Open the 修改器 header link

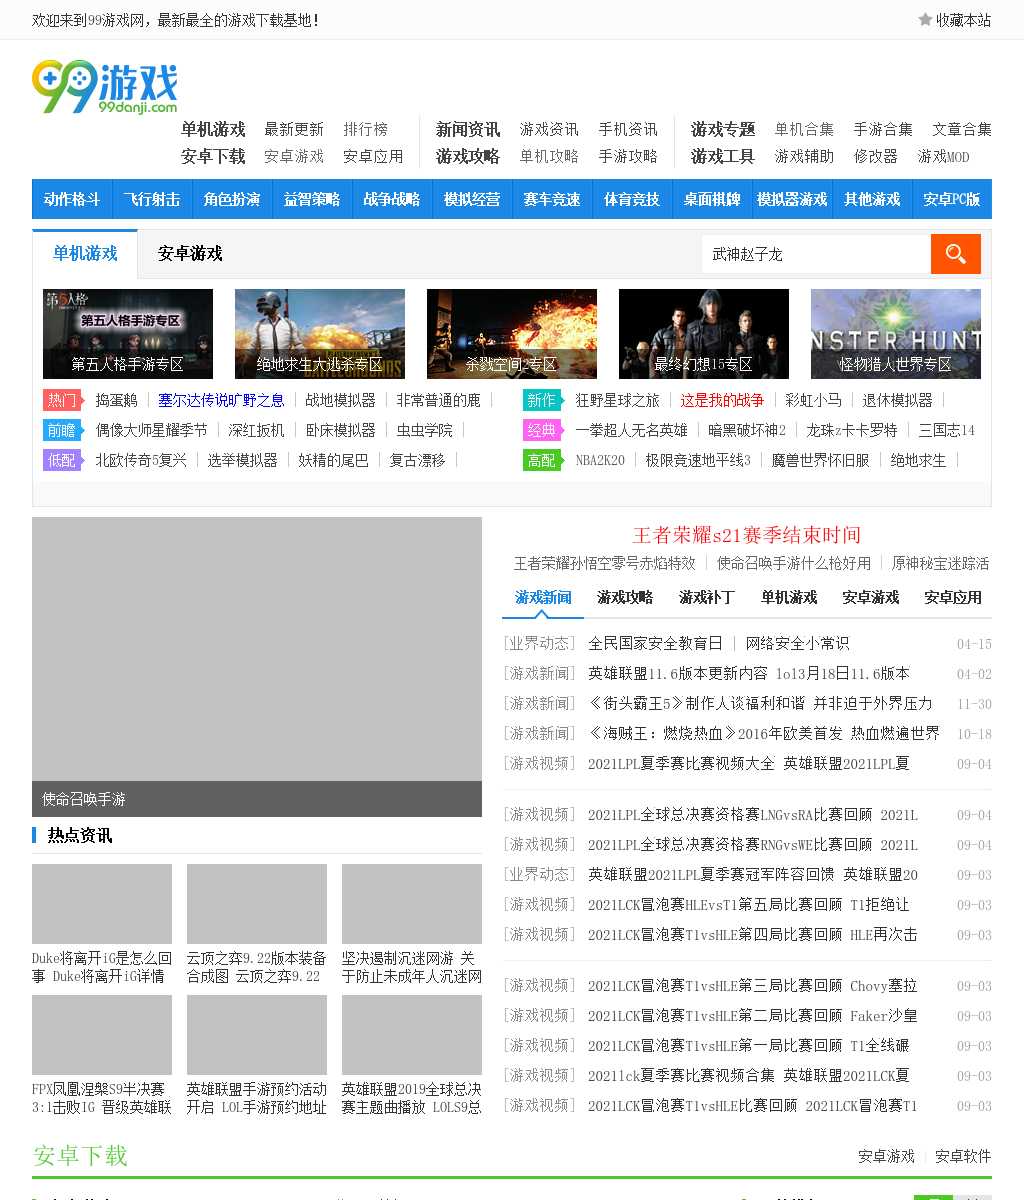[876, 156]
